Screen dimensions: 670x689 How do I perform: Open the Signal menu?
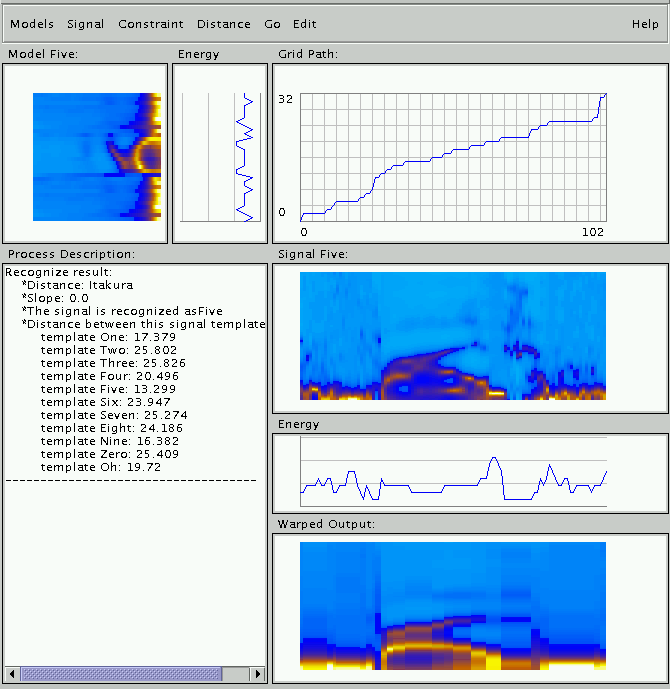(85, 24)
